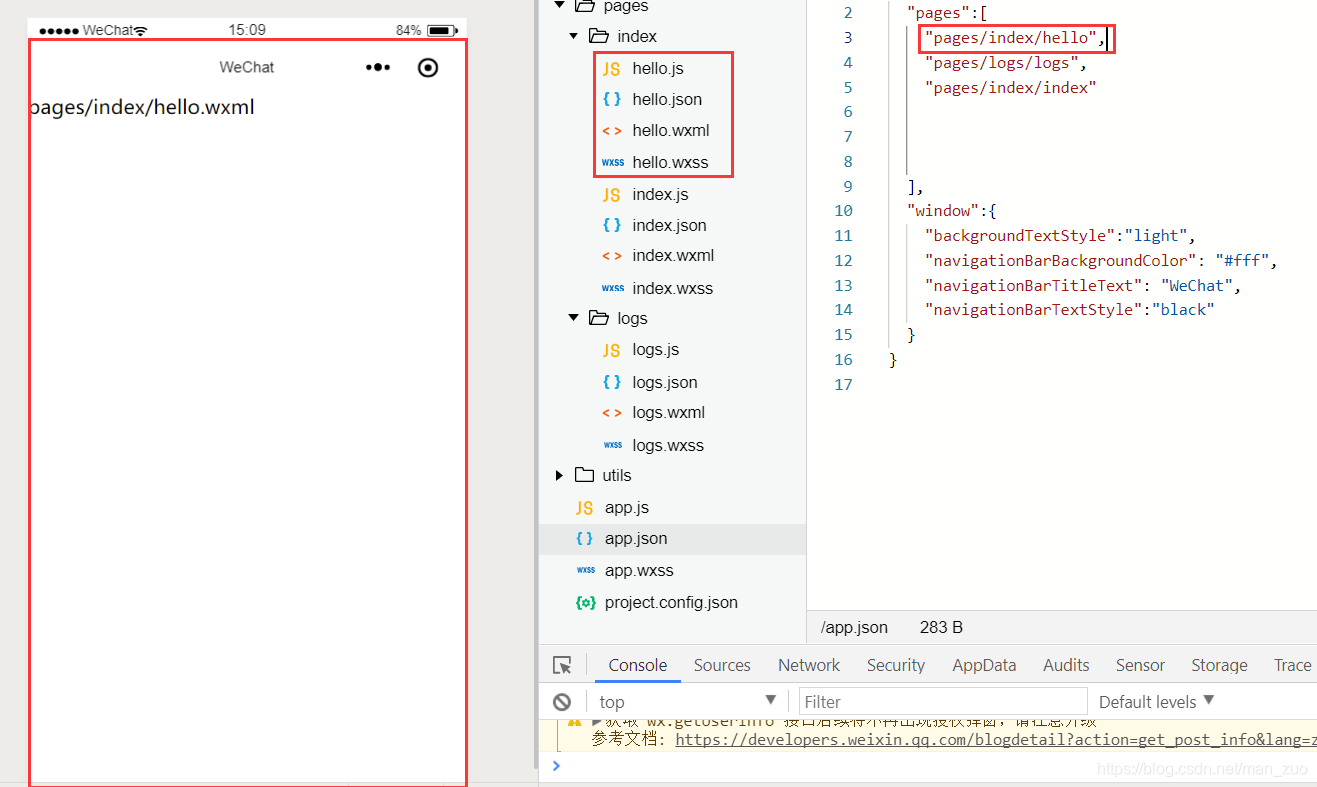Click line number 17 in the editor gutter
This screenshot has width=1317, height=787.
[x=844, y=384]
